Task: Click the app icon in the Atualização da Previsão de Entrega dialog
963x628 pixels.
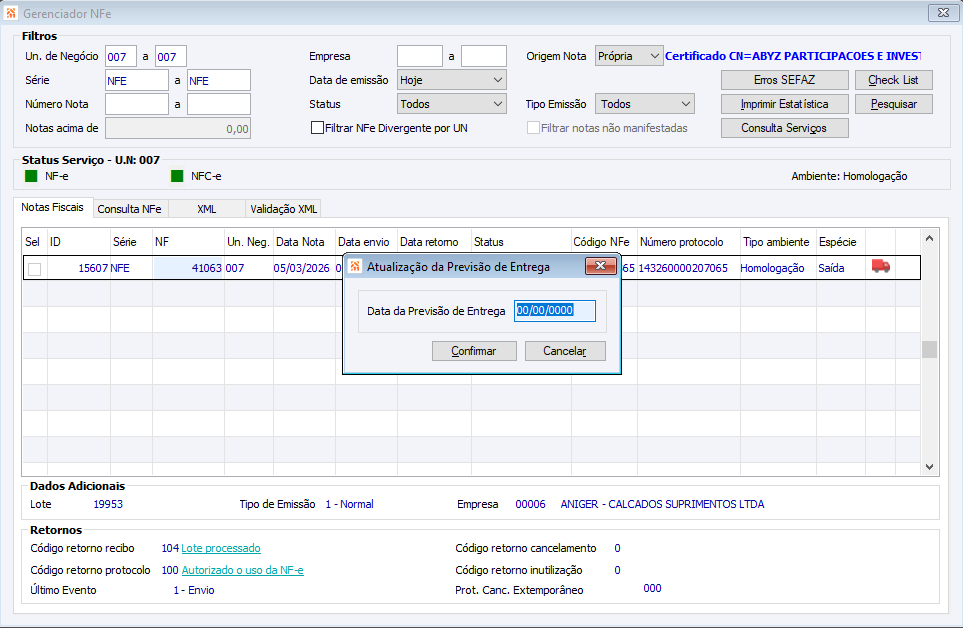Action: [x=355, y=266]
